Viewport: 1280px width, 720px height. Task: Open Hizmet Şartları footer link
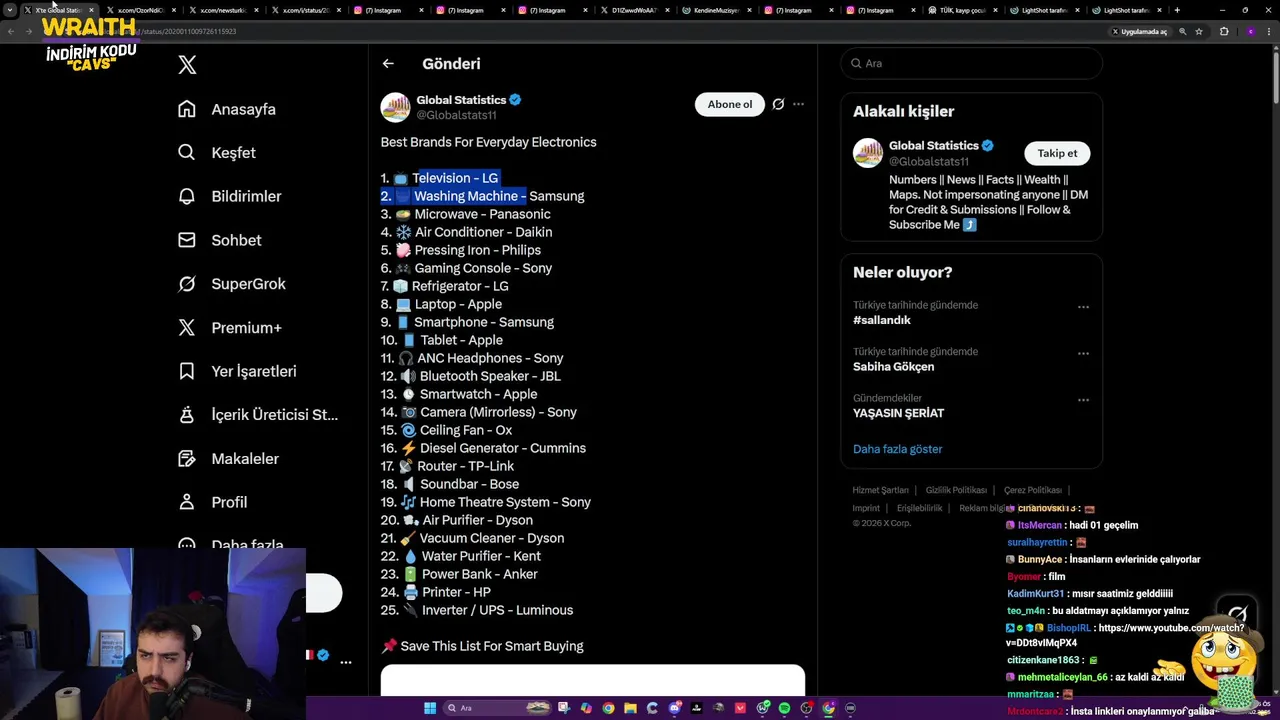pyautogui.click(x=880, y=490)
